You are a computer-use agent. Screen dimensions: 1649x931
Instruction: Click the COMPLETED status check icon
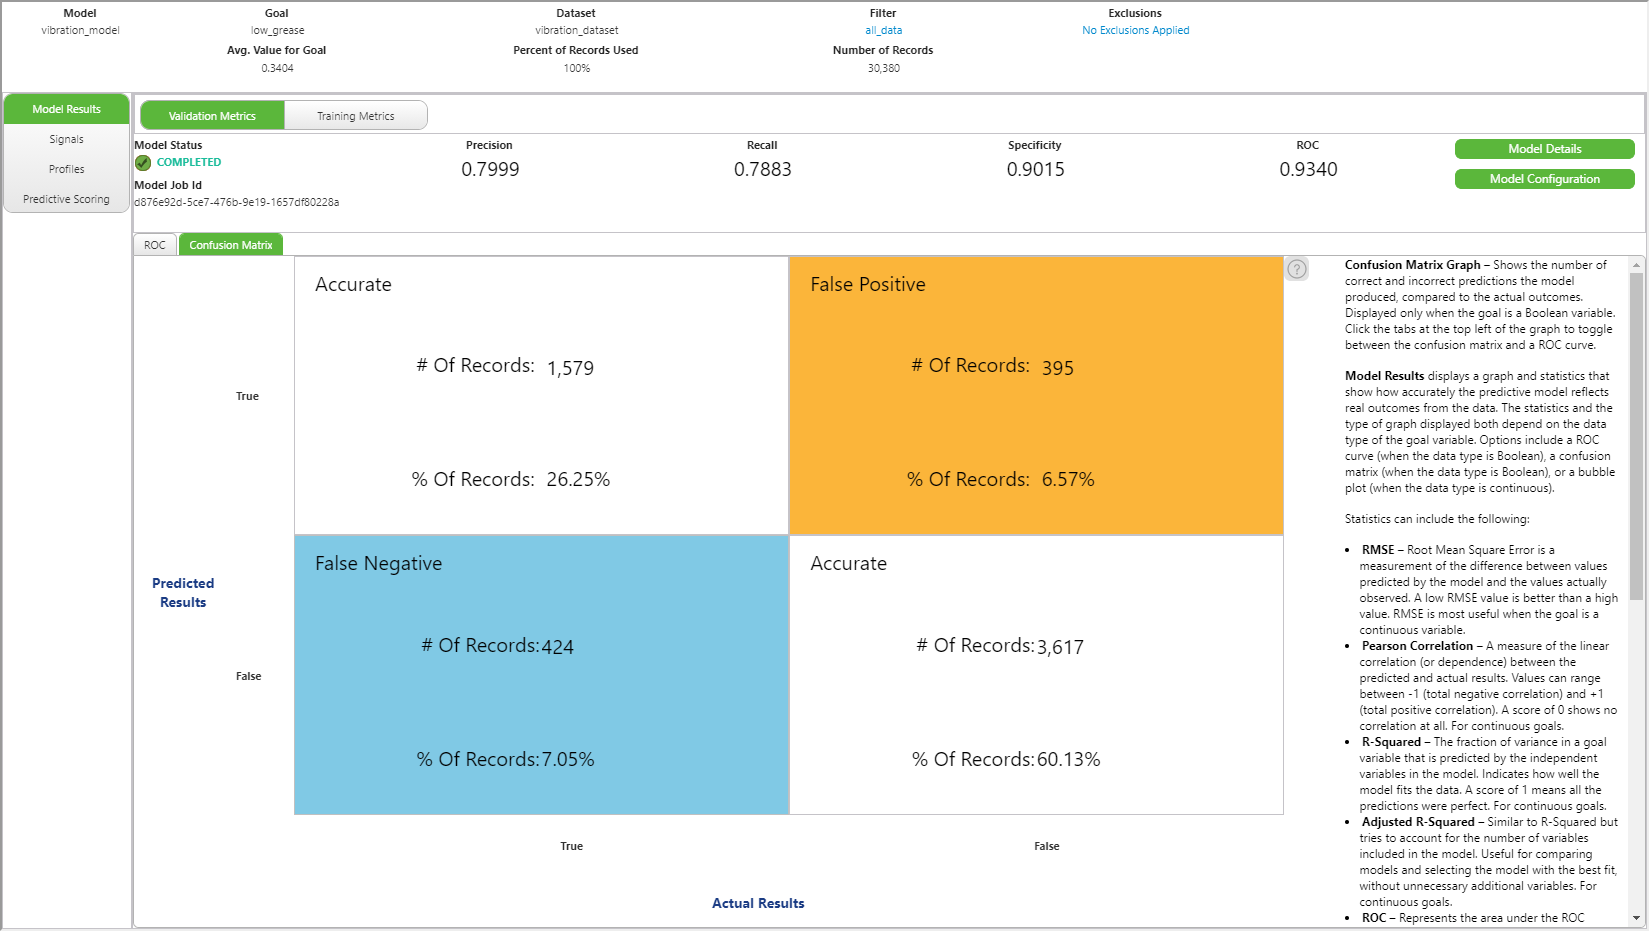click(x=143, y=162)
